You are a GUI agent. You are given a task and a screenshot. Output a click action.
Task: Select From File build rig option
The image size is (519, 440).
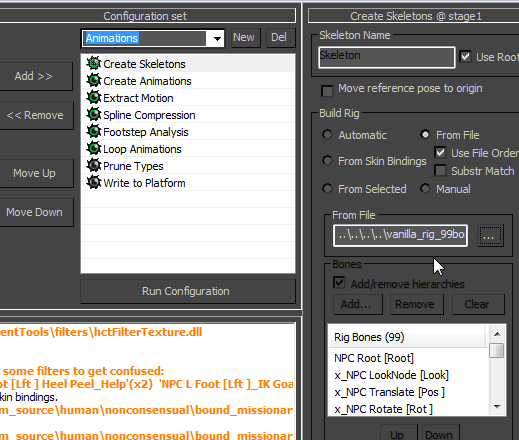(x=425, y=134)
